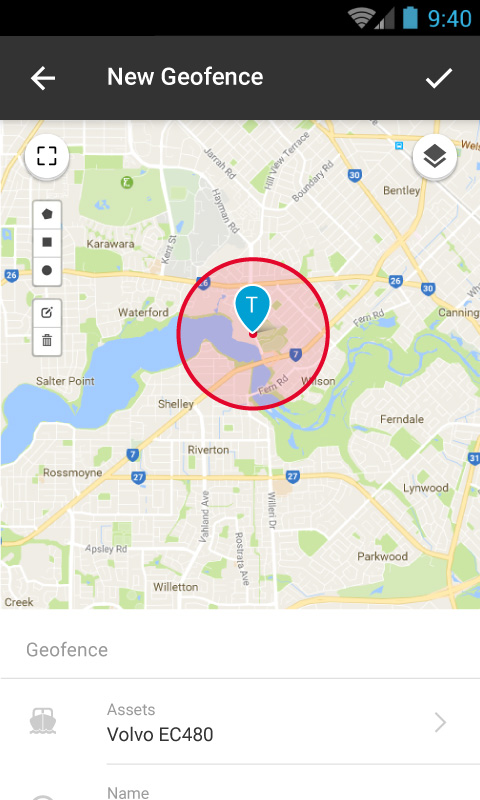Tap the back arrow in header
This screenshot has height=800, width=480.
click(43, 78)
